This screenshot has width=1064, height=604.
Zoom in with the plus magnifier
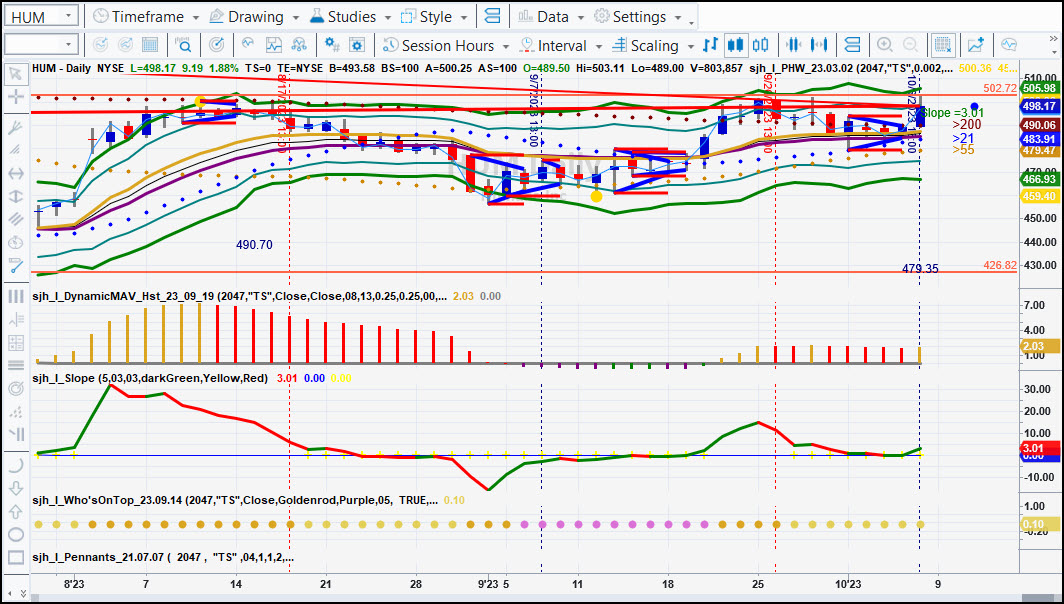[x=884, y=45]
